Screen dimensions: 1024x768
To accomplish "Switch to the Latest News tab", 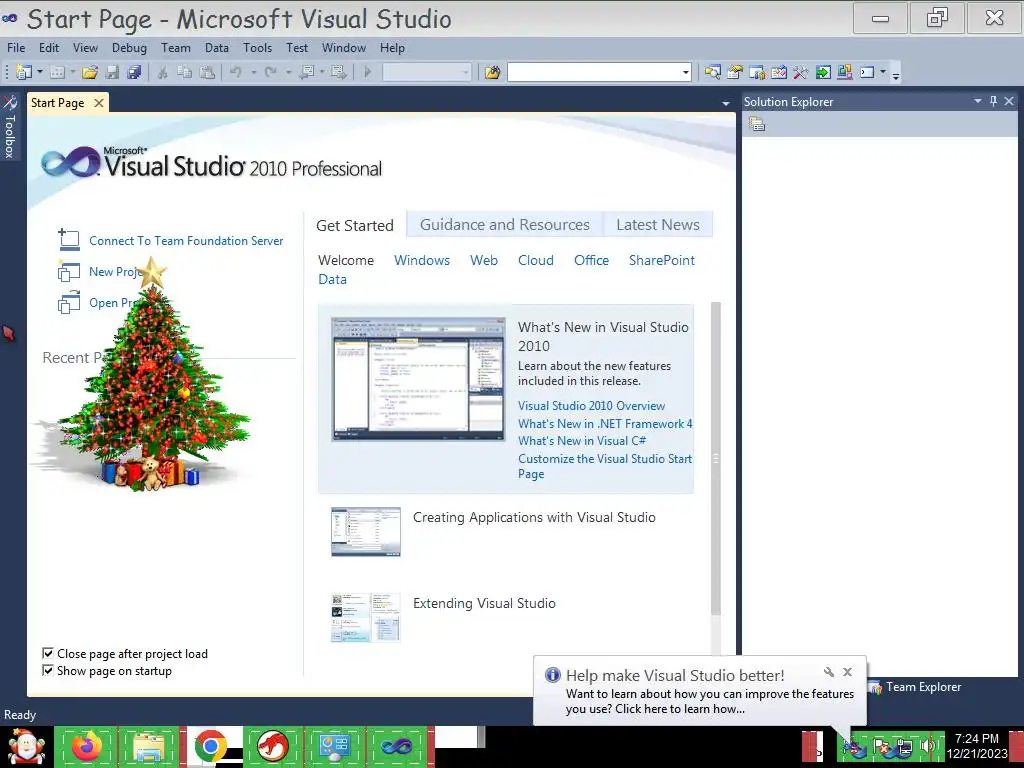I will (x=658, y=225).
